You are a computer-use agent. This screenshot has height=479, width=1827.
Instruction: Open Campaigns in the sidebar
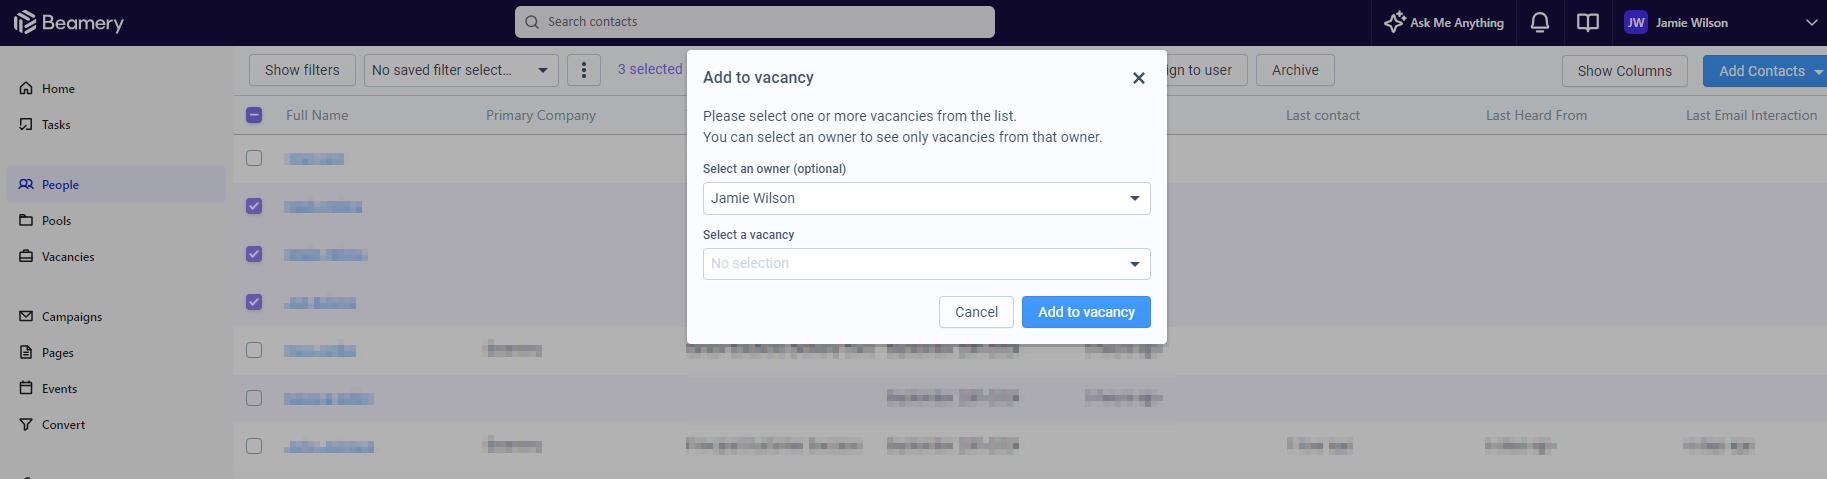coord(72,317)
